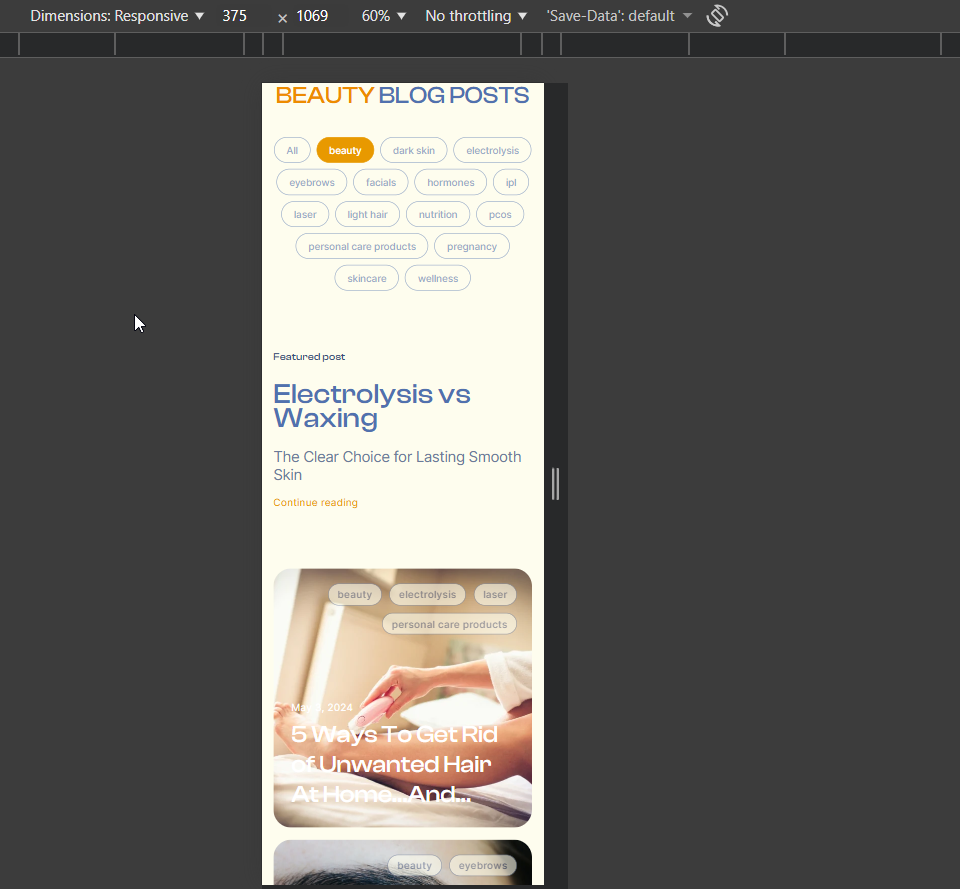Open the No throttling dropdown
This screenshot has height=889, width=960.
pos(476,16)
